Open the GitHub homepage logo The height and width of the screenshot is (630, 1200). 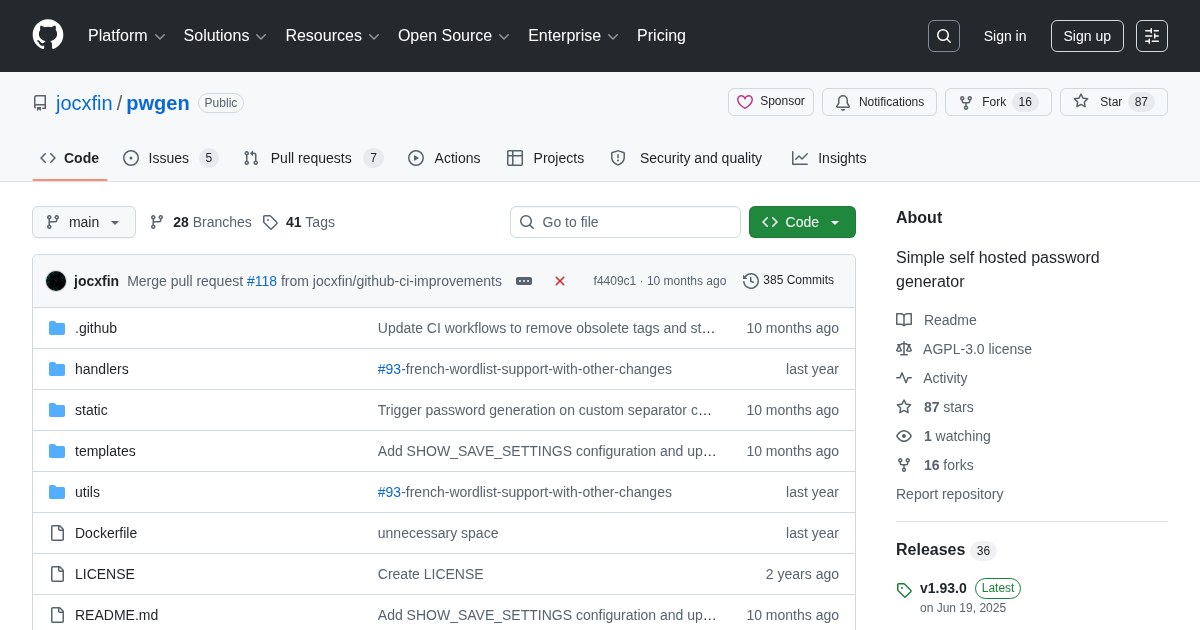pyautogui.click(x=48, y=35)
